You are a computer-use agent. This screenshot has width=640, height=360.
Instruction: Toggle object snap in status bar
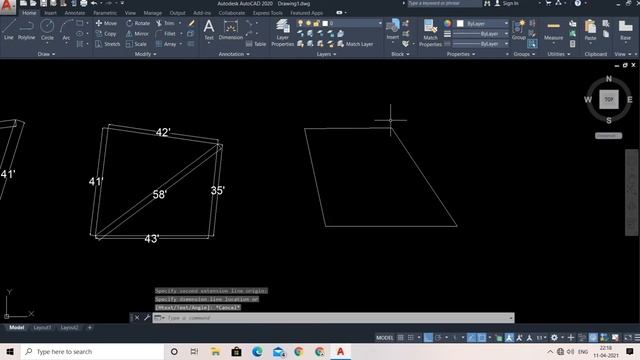tap(482, 338)
